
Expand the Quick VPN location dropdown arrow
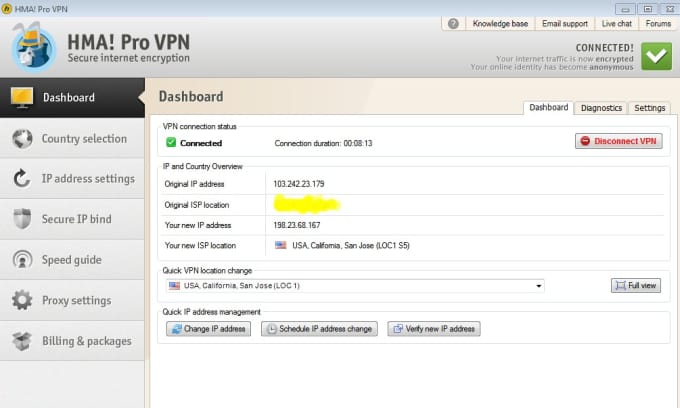[538, 286]
